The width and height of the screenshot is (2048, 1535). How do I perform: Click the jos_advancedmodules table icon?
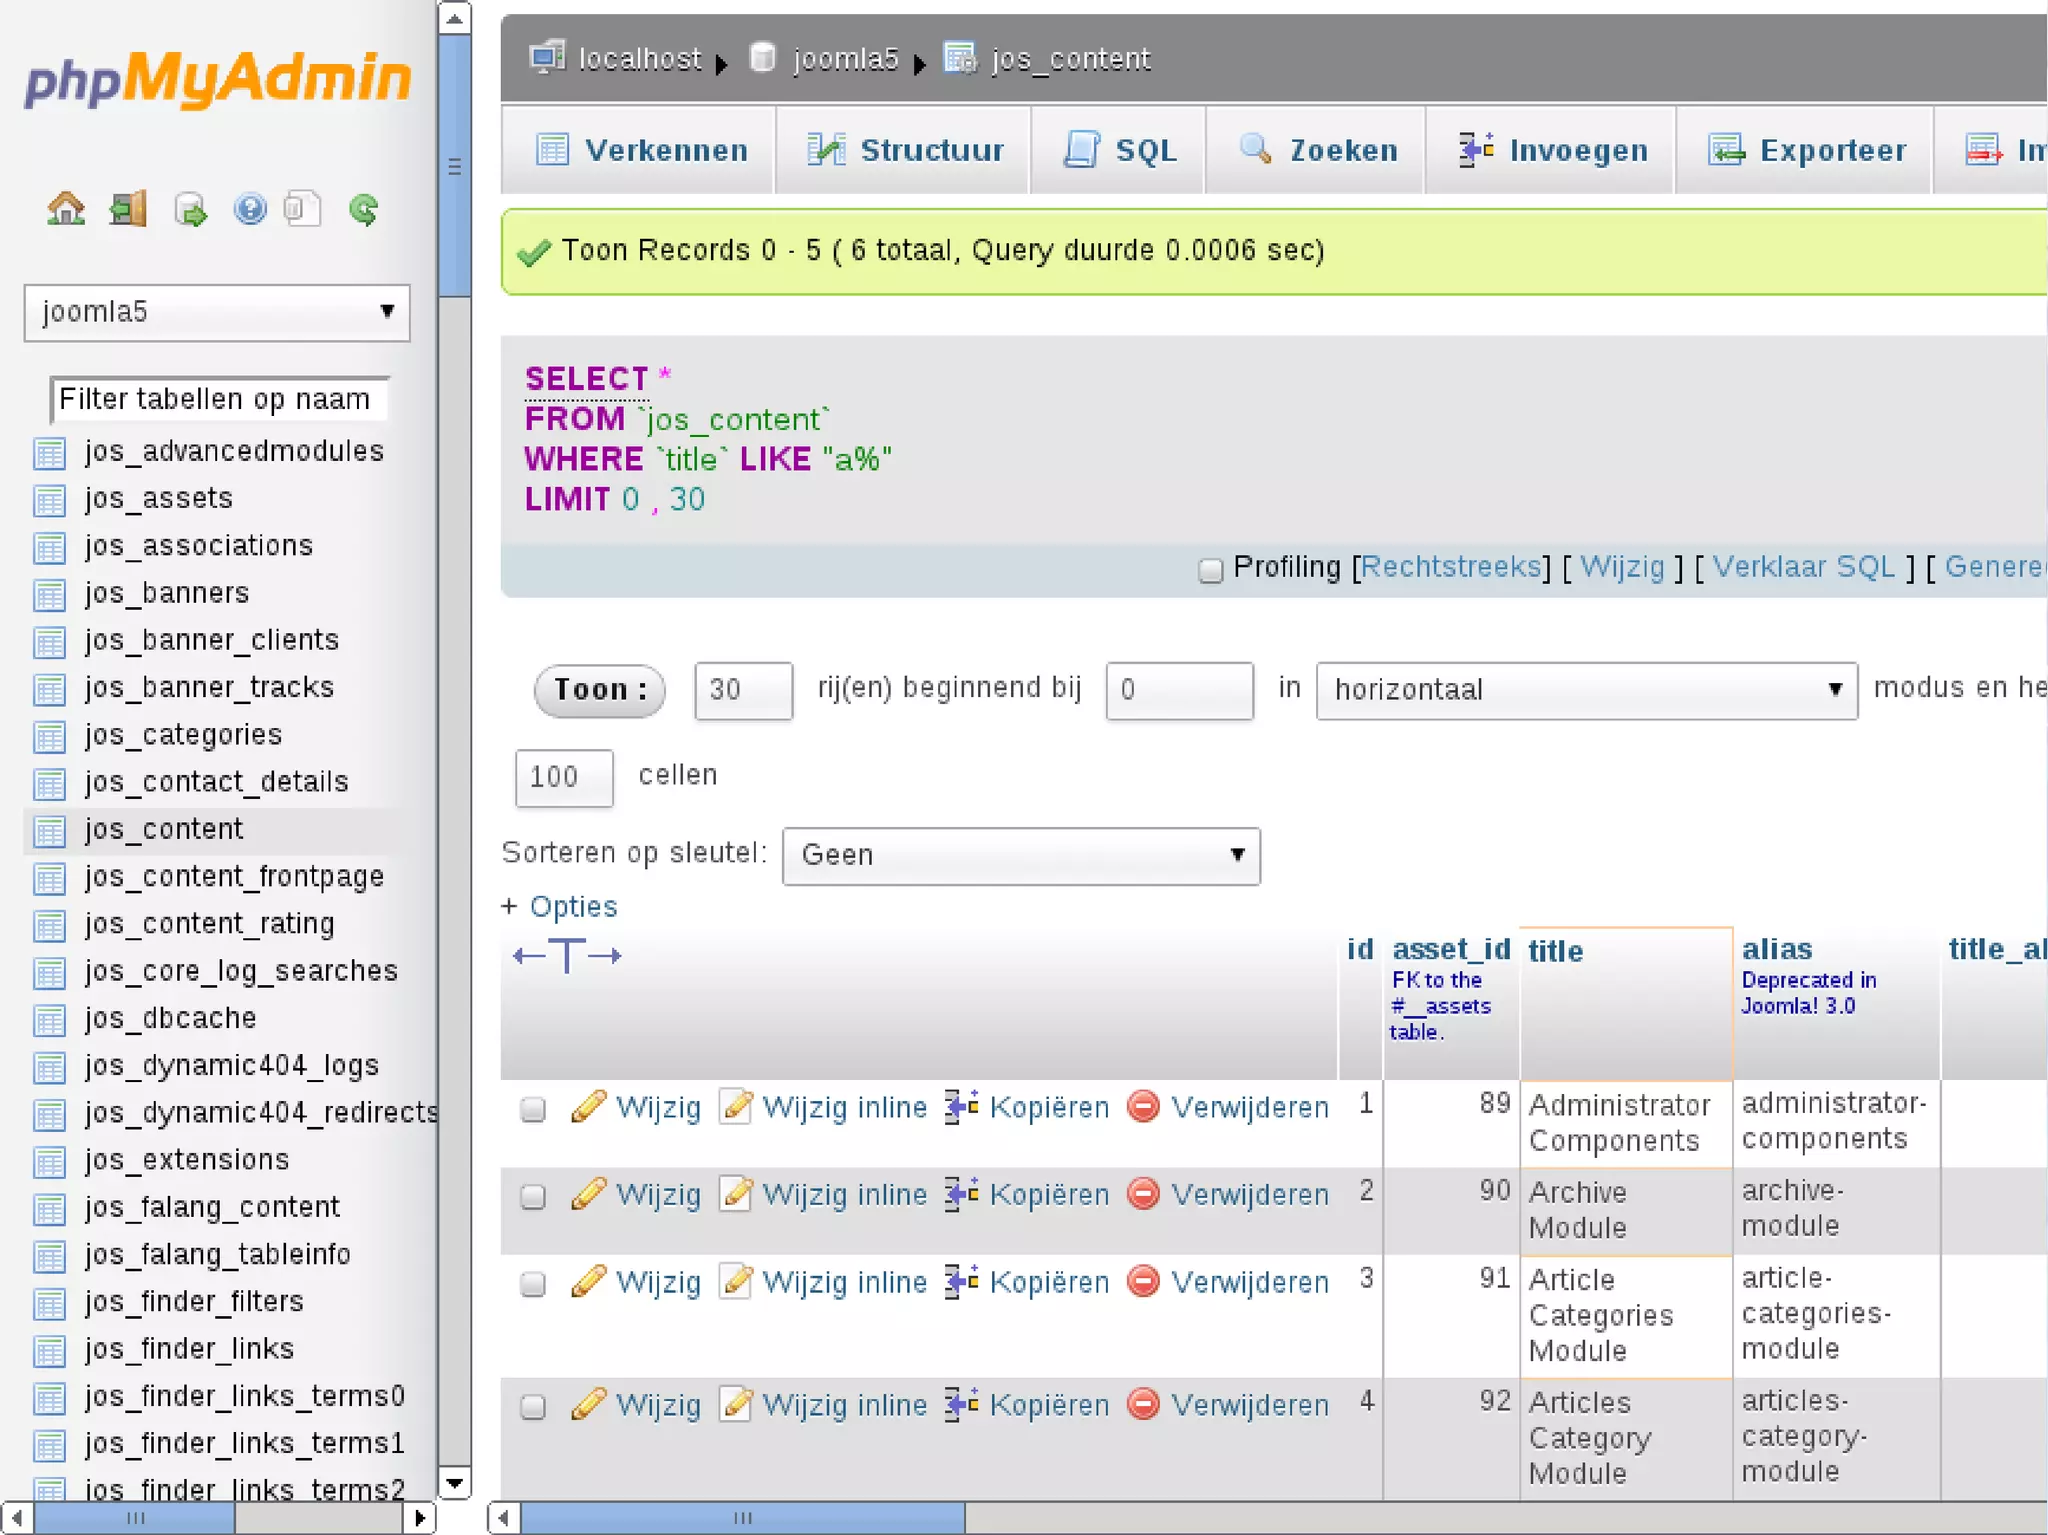tap(49, 453)
